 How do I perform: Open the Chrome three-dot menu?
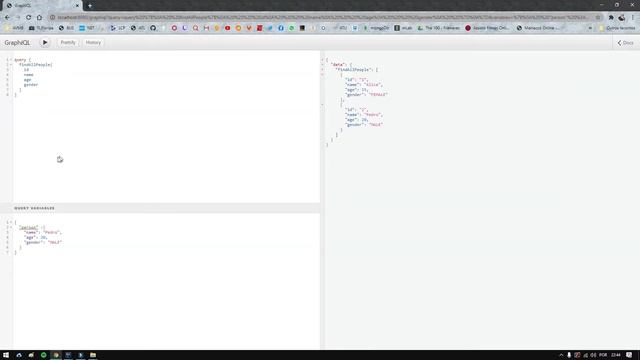click(633, 18)
